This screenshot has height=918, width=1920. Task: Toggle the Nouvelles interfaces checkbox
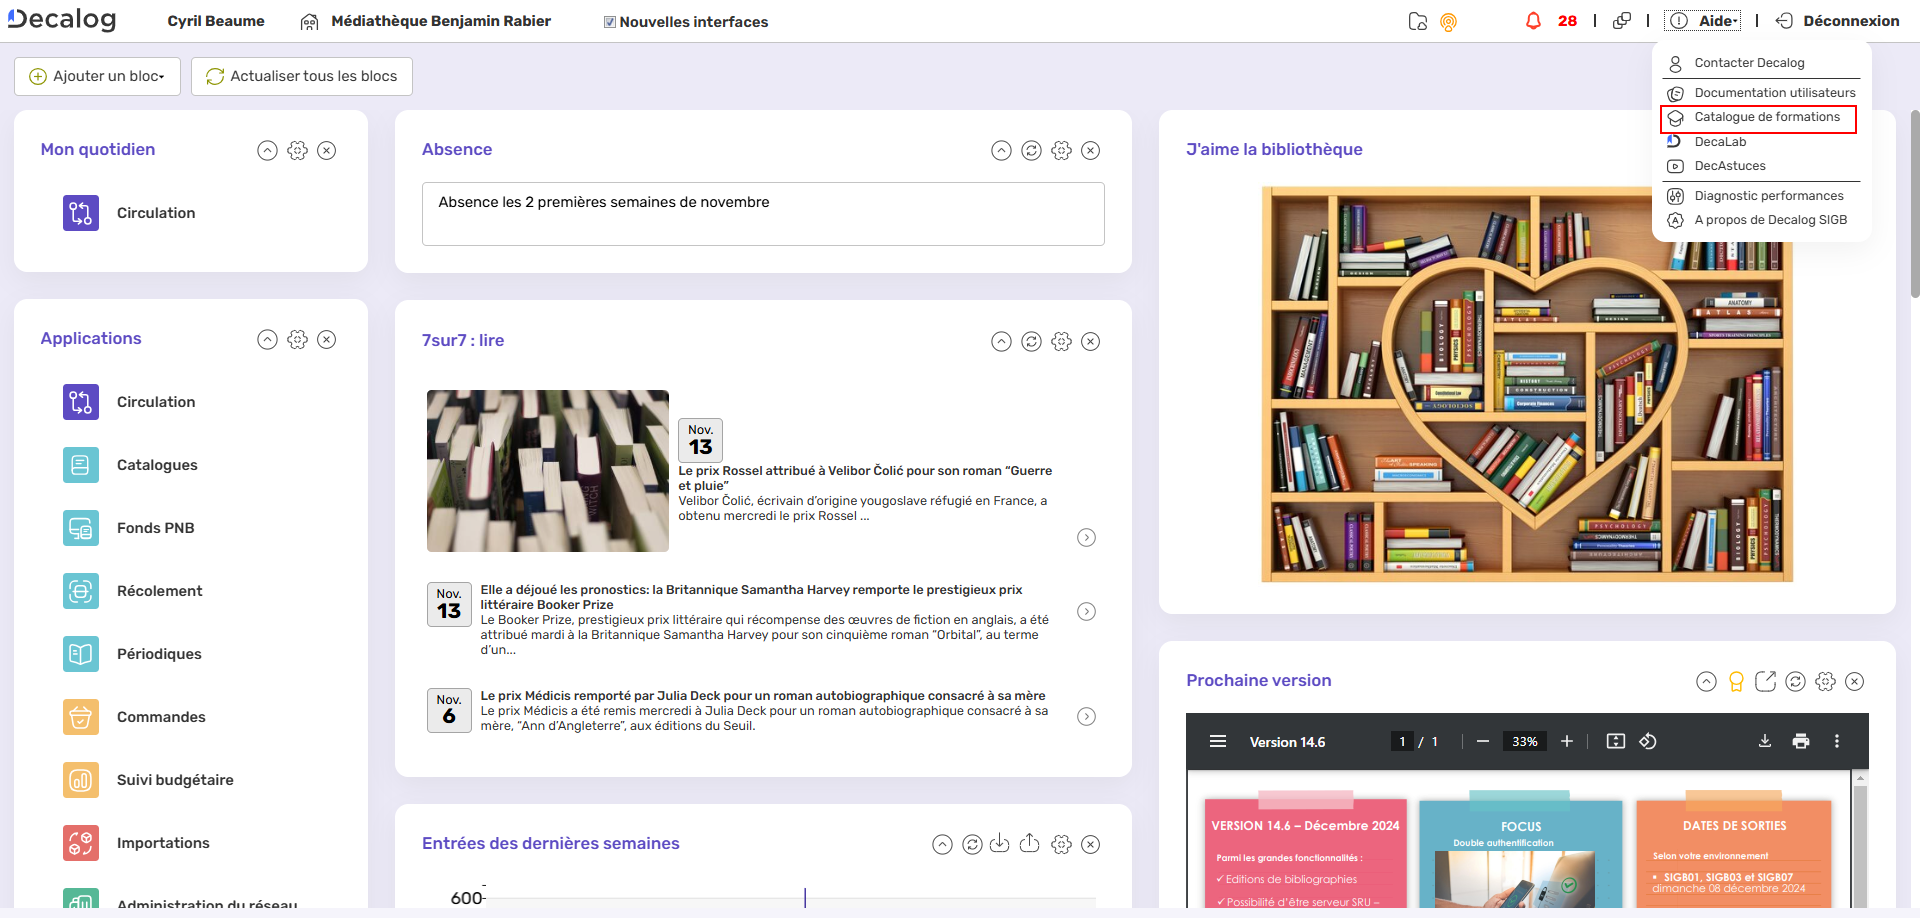pyautogui.click(x=608, y=21)
